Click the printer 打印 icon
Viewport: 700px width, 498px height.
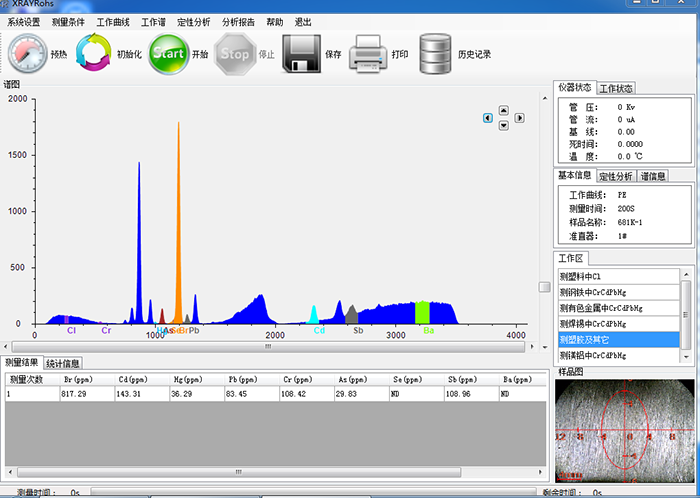367,54
